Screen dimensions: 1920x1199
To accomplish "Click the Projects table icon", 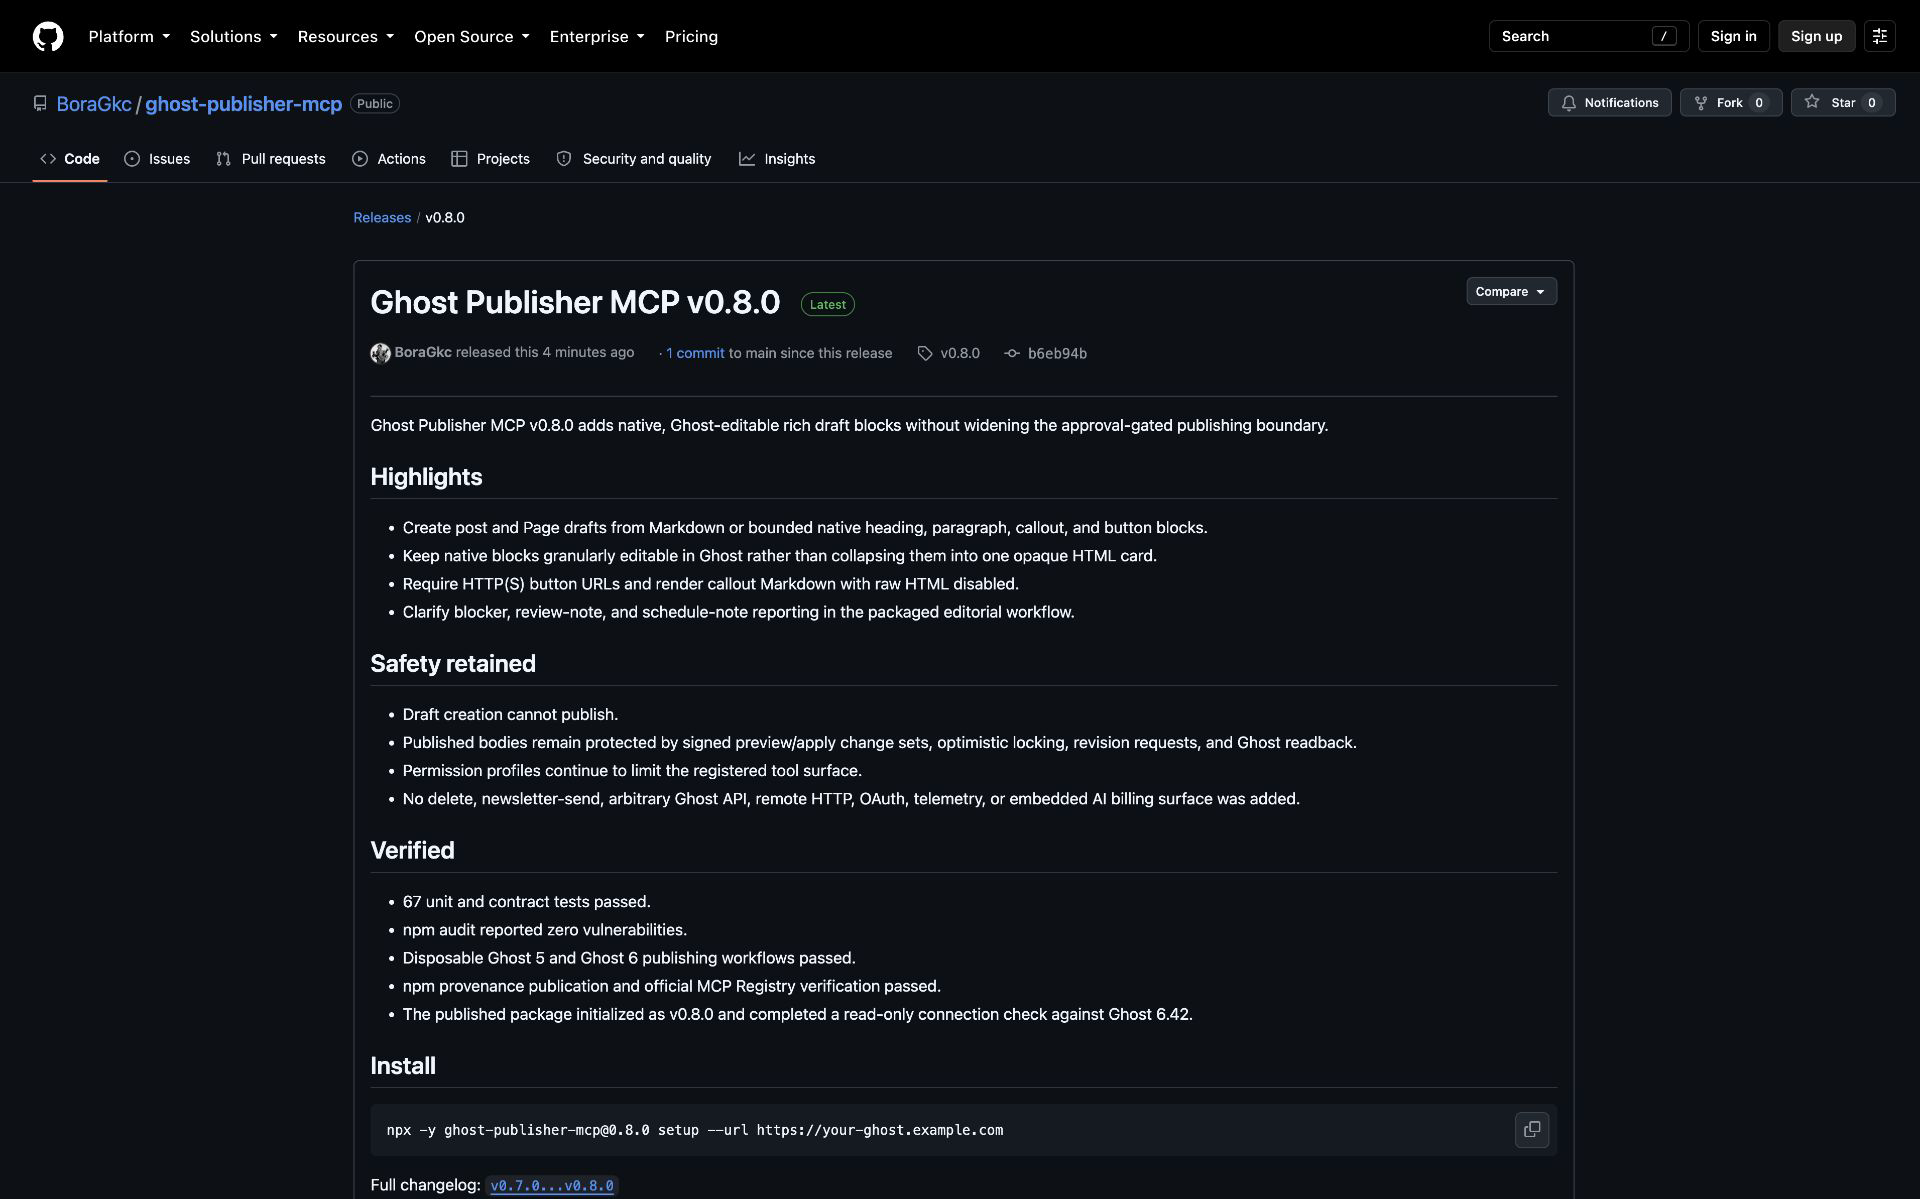I will pos(459,159).
